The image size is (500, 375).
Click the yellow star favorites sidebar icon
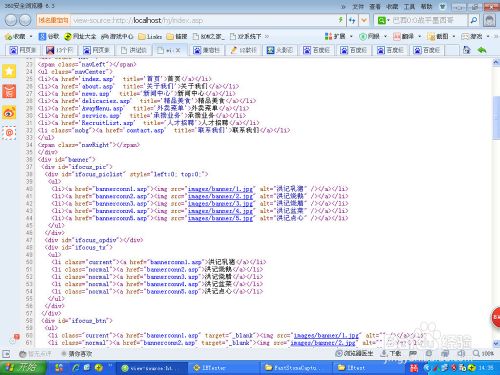click(x=9, y=71)
